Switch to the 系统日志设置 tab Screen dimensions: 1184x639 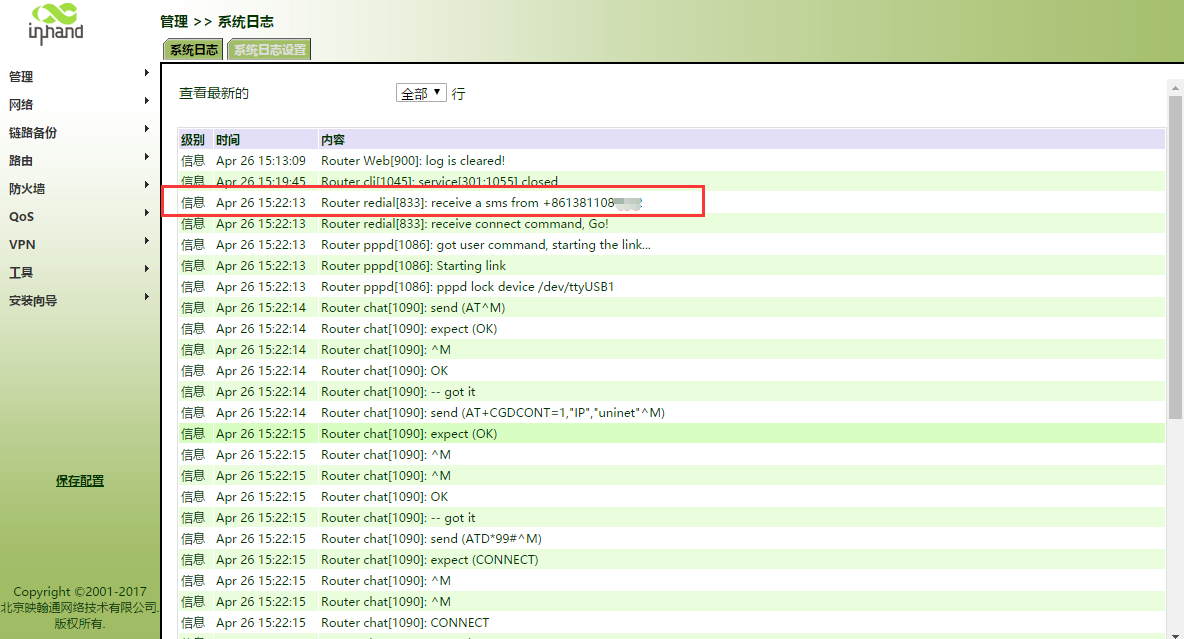(x=270, y=50)
